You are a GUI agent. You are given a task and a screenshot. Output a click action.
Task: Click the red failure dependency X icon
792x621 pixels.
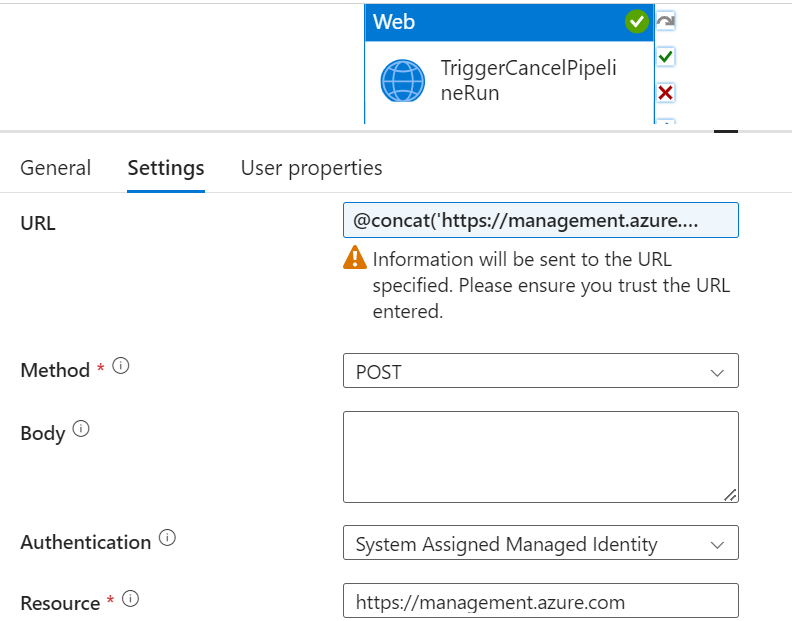pyautogui.click(x=666, y=92)
